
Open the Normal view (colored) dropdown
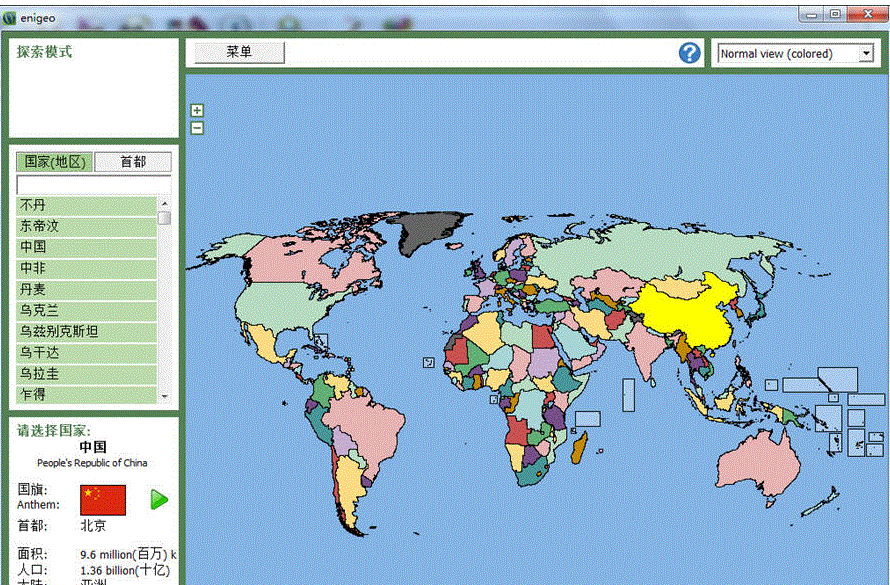(796, 54)
